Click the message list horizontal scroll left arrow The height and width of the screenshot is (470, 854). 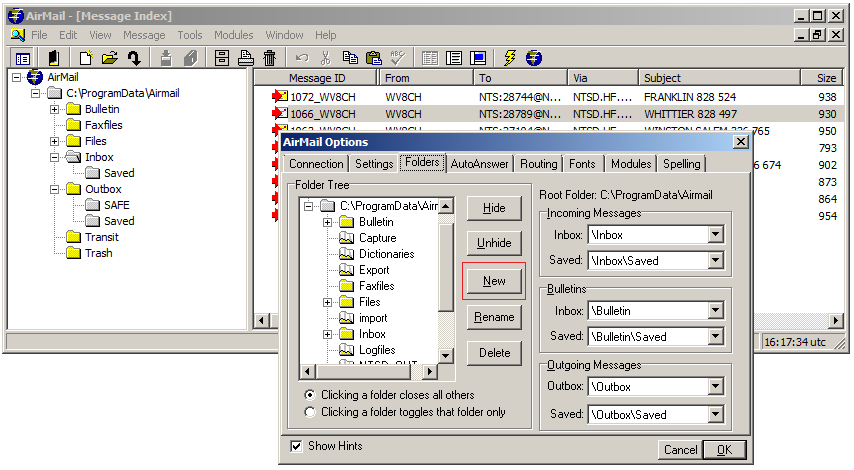(x=262, y=321)
